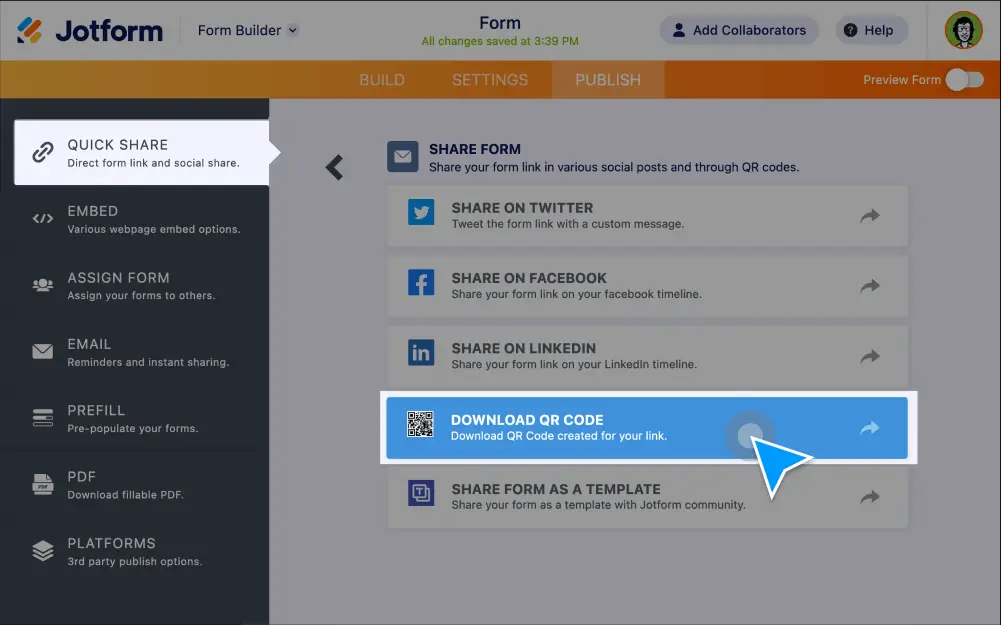Image resolution: width=1001 pixels, height=625 pixels.
Task: Switch to the Settings tab
Action: coord(489,80)
